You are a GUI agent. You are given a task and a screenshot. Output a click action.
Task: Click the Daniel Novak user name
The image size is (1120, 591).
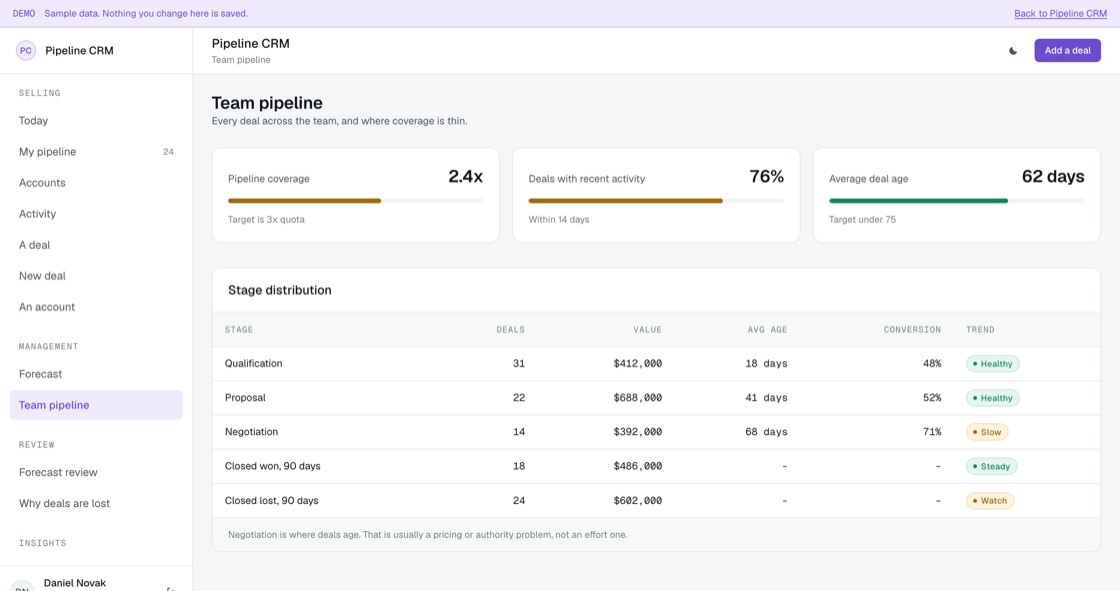tap(75, 583)
